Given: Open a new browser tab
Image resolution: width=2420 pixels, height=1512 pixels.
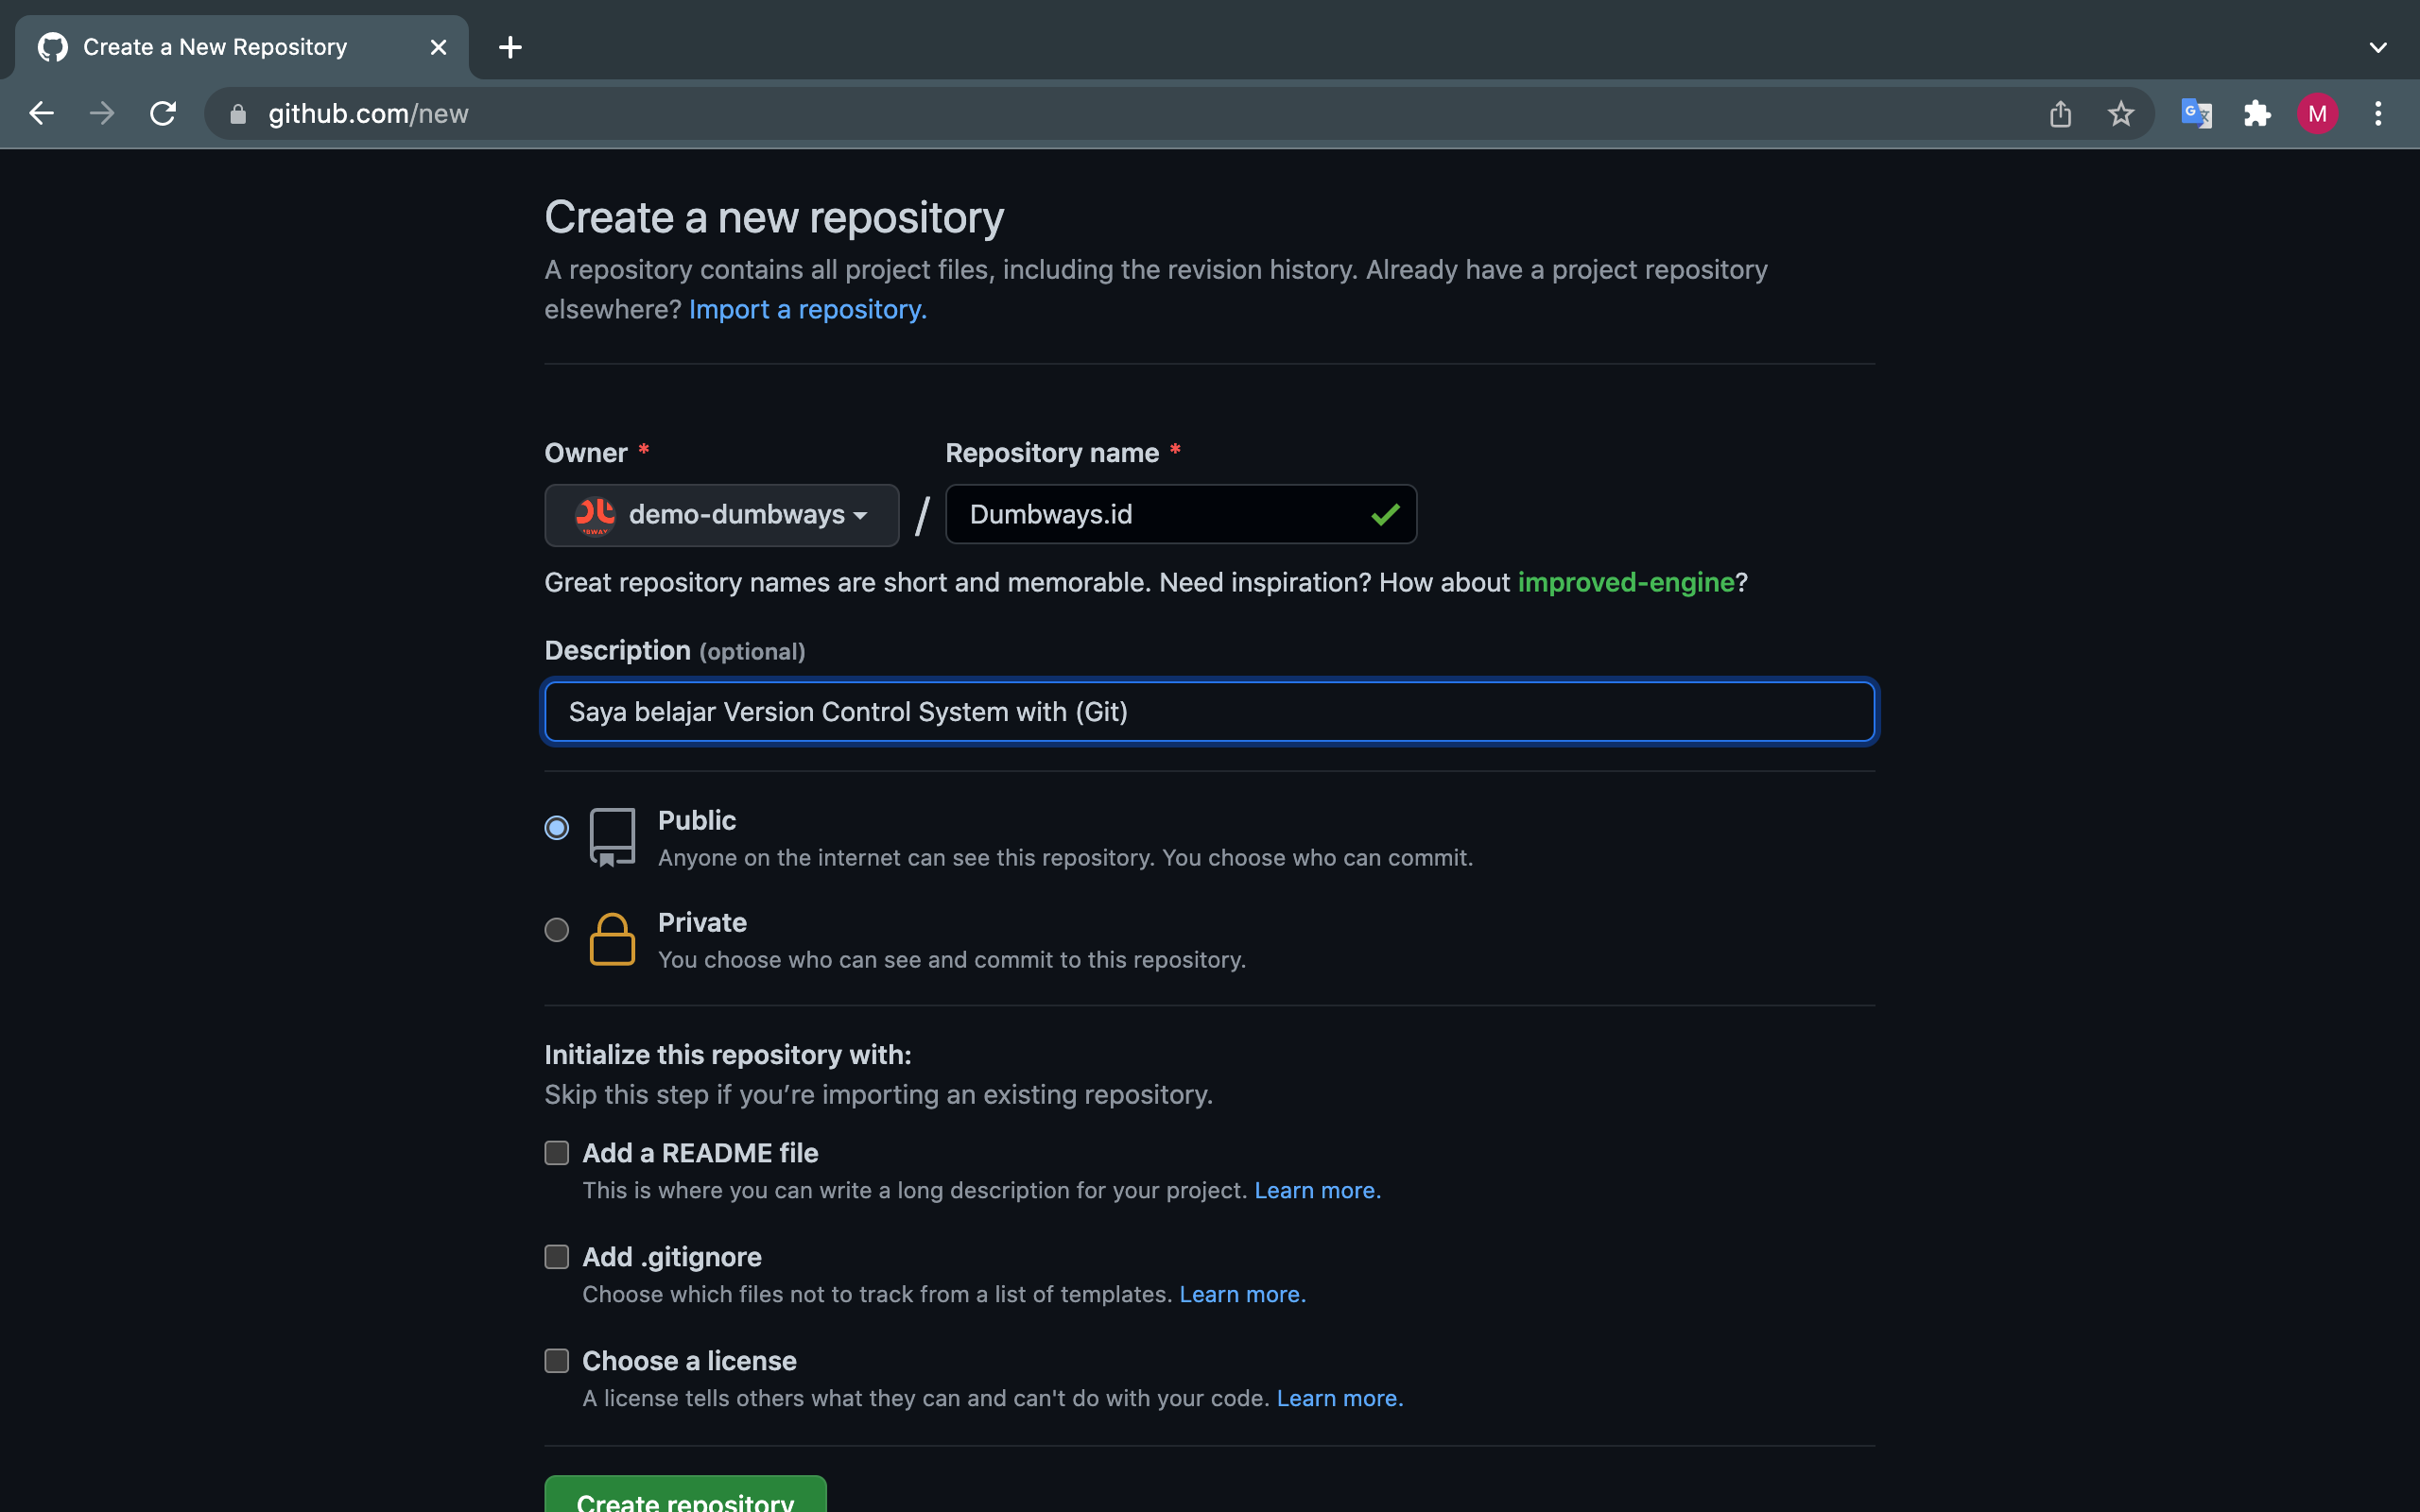Looking at the screenshot, I should [510, 47].
